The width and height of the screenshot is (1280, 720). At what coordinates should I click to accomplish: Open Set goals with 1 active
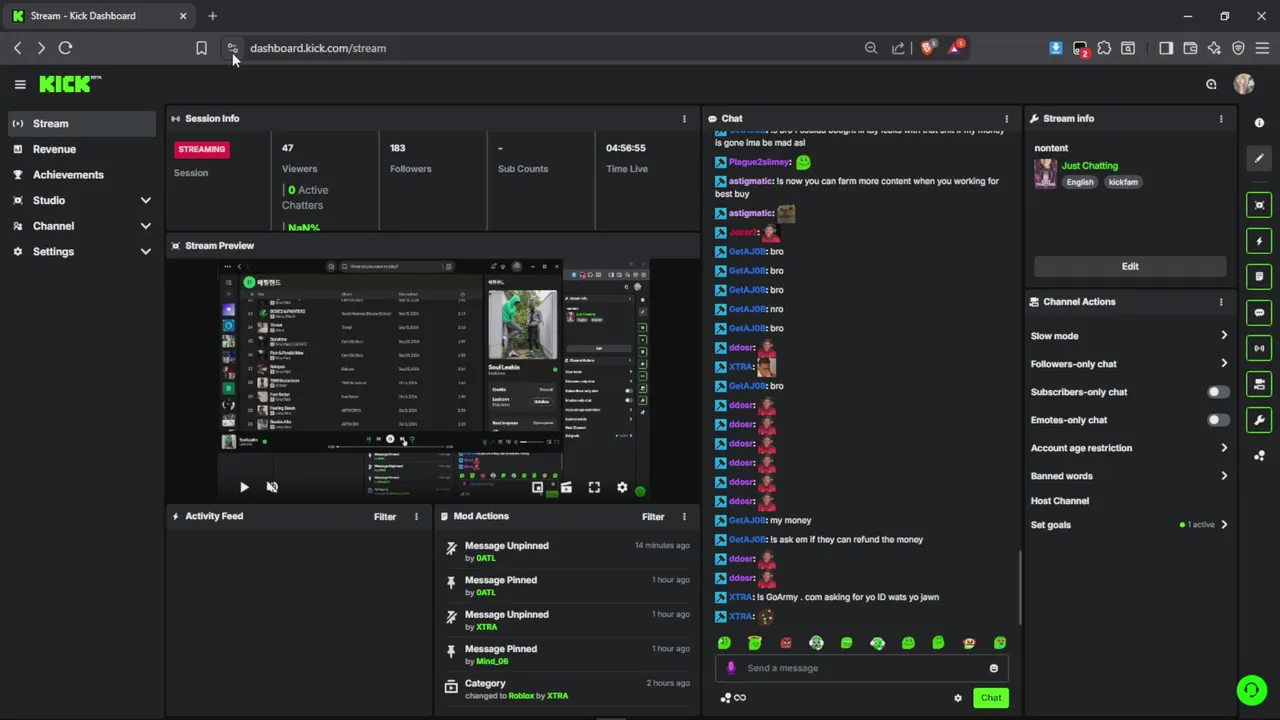point(1129,525)
